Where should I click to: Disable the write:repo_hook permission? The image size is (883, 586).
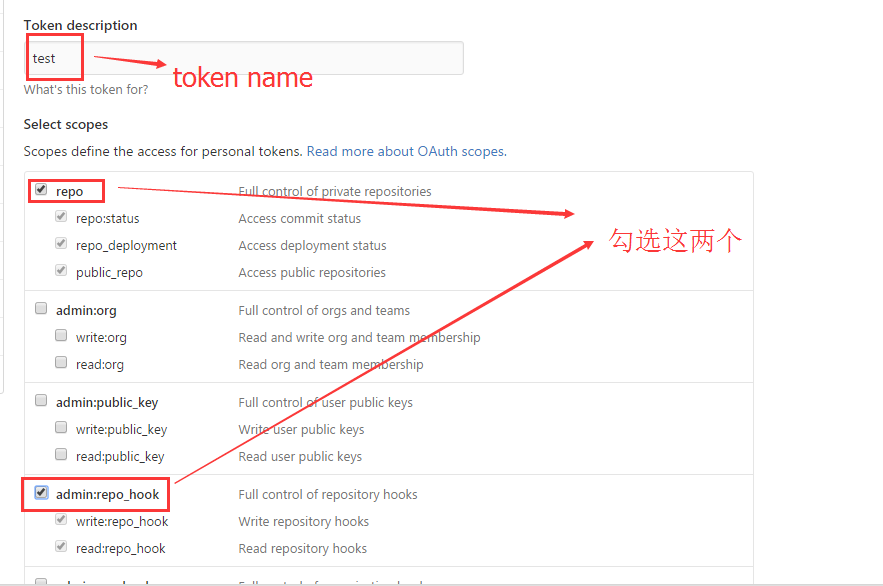tap(61, 518)
